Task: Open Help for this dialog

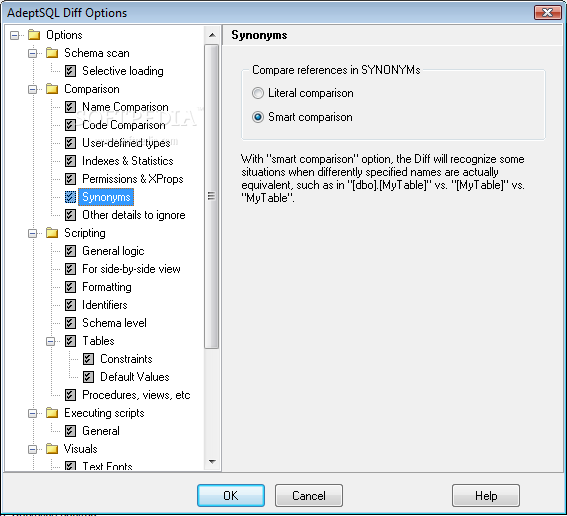Action: pyautogui.click(x=486, y=495)
